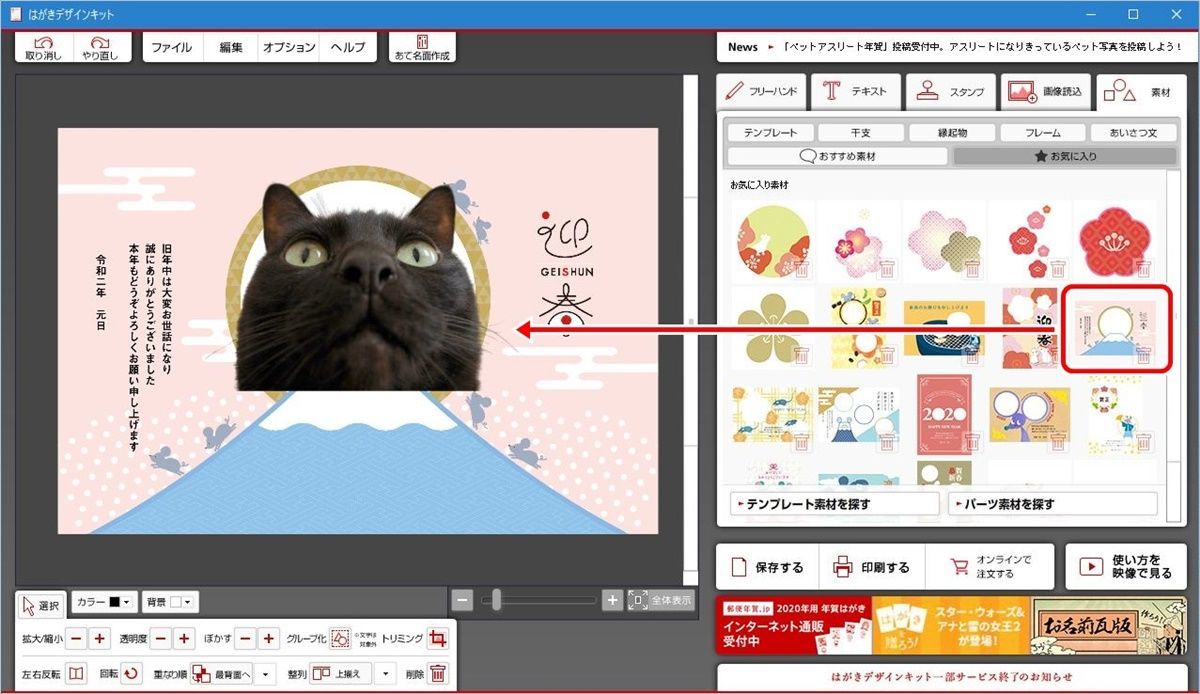Click the やり直し (redo) icon
The height and width of the screenshot is (694, 1200).
coord(100,44)
